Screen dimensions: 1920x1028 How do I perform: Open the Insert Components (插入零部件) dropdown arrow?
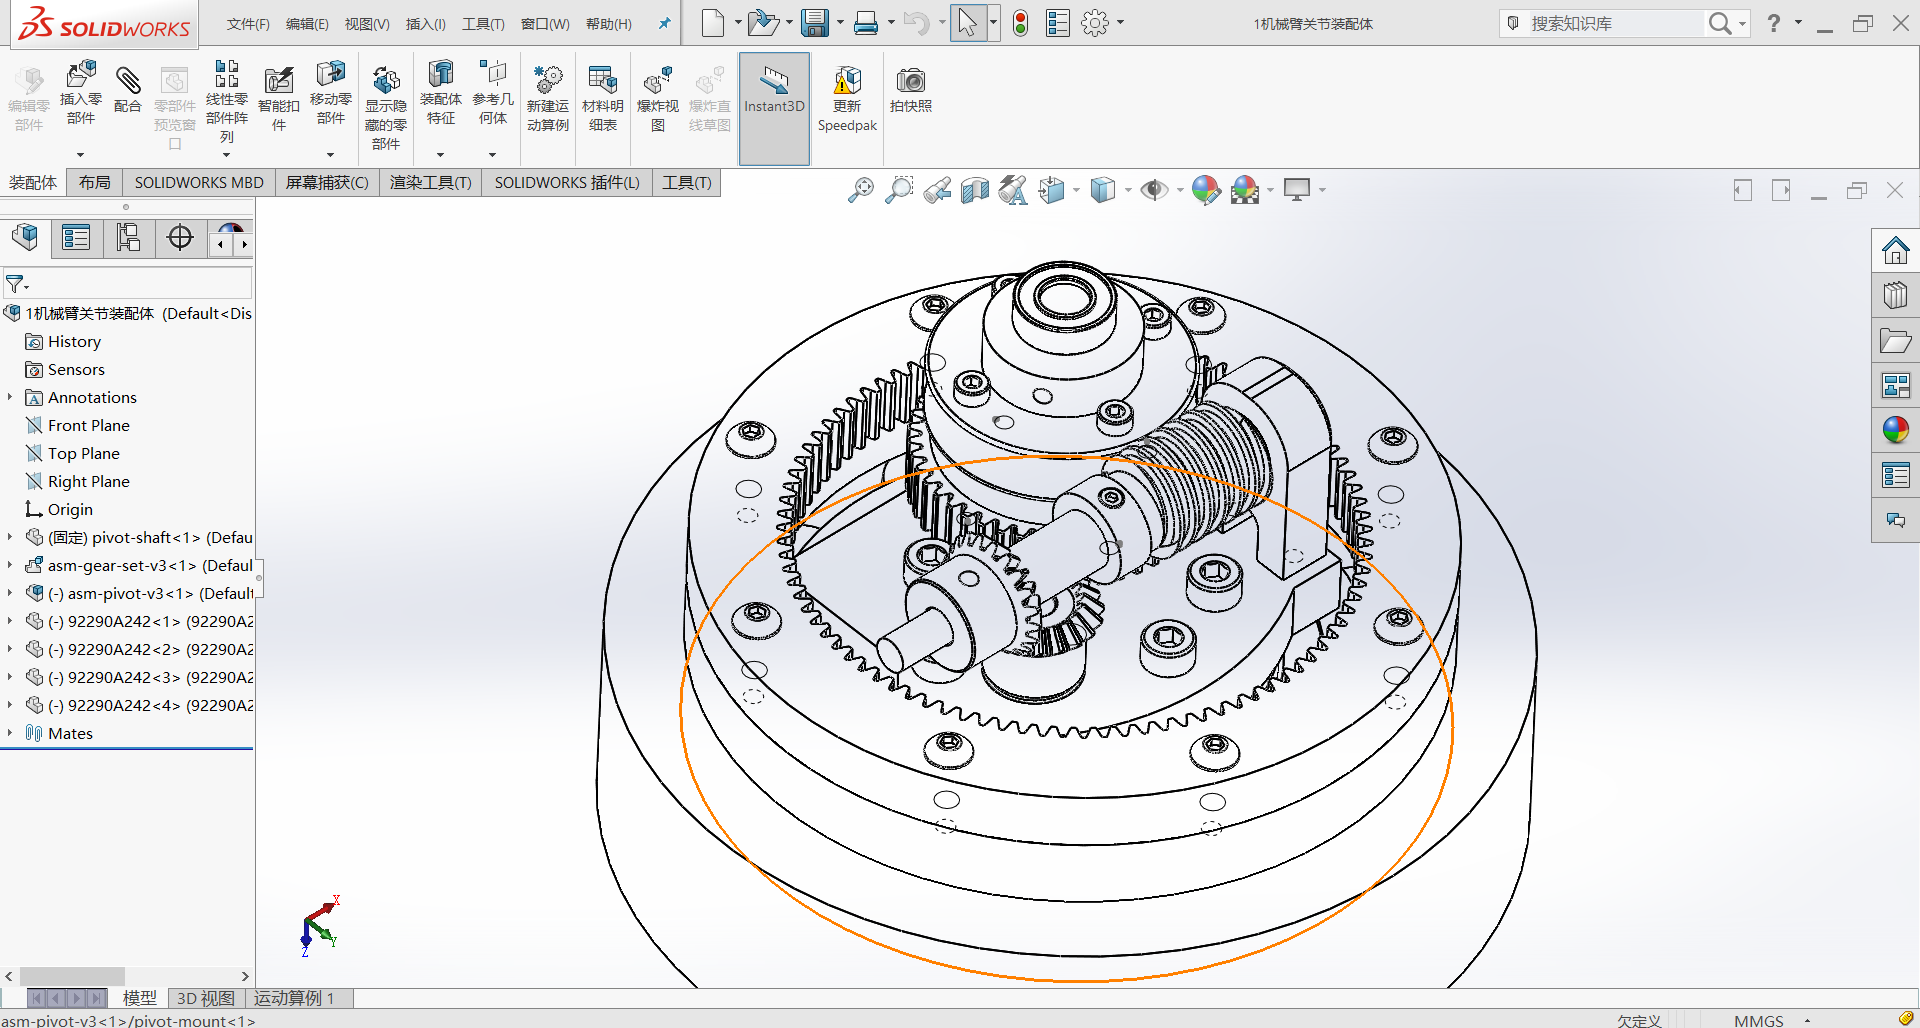81,154
